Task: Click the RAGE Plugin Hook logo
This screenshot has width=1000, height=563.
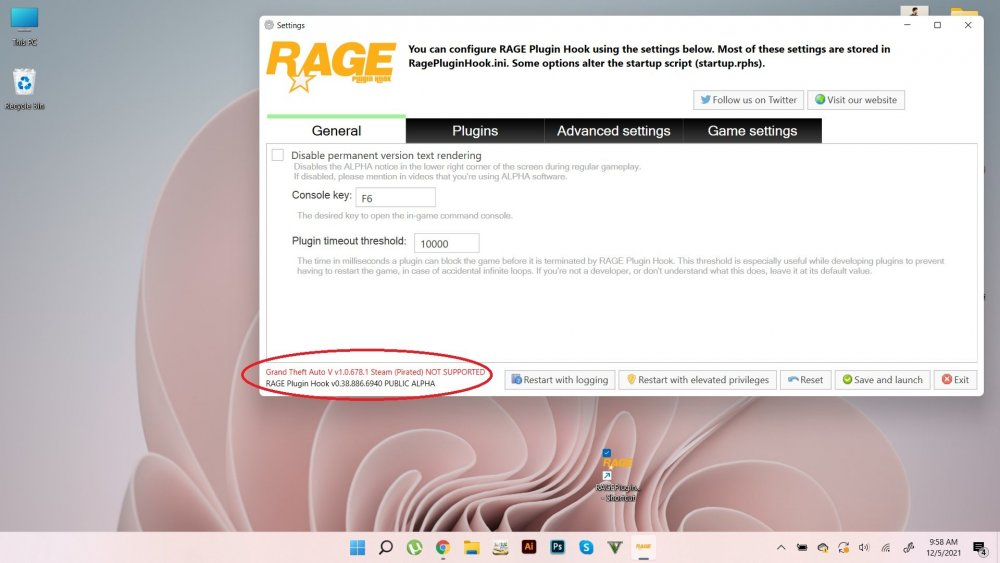Action: click(330, 66)
